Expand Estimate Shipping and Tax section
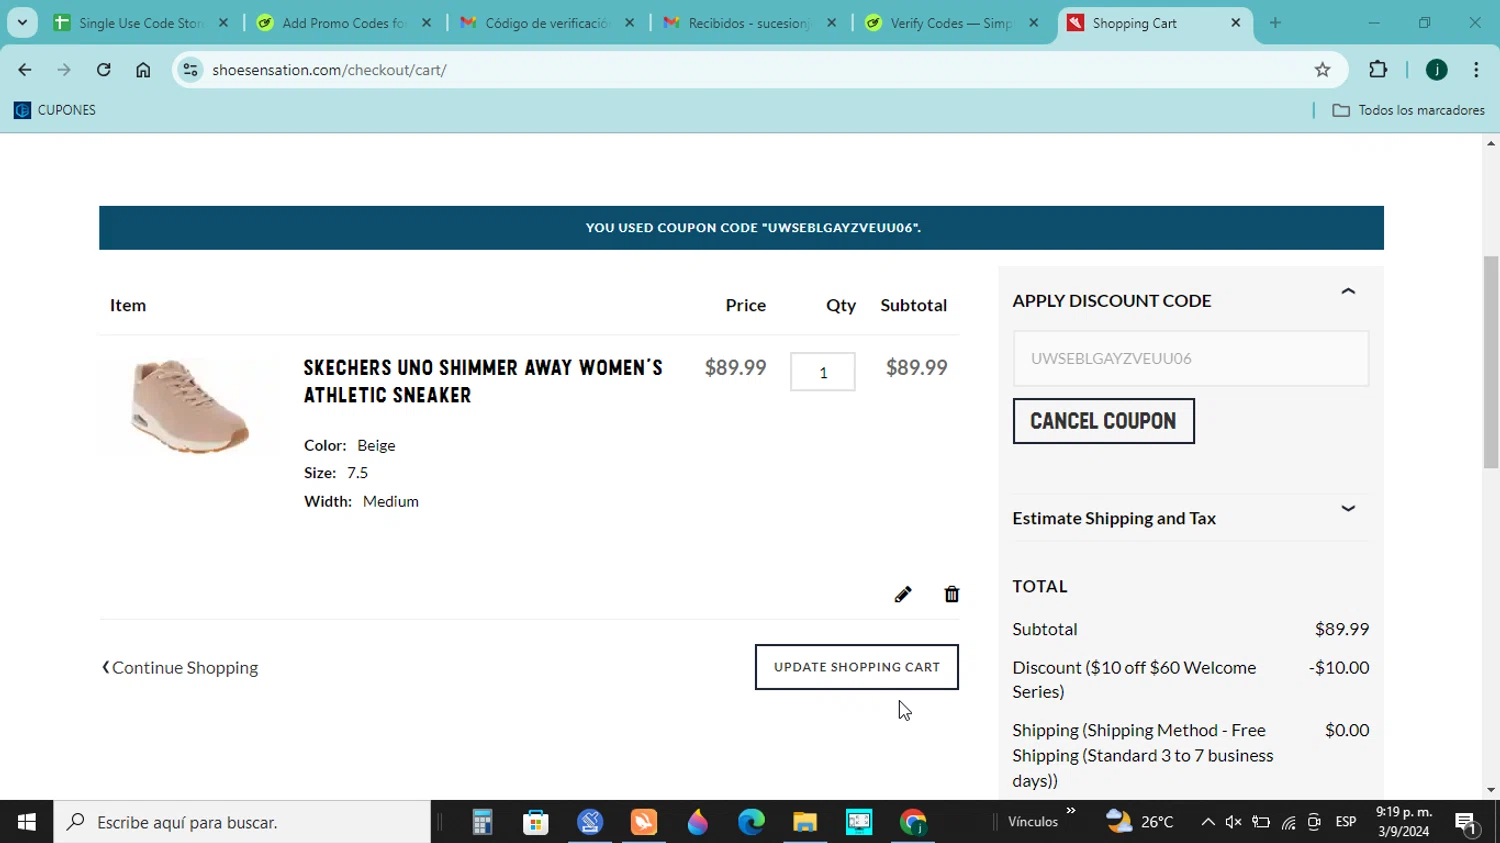Viewport: 1500px width, 843px height. (1348, 509)
